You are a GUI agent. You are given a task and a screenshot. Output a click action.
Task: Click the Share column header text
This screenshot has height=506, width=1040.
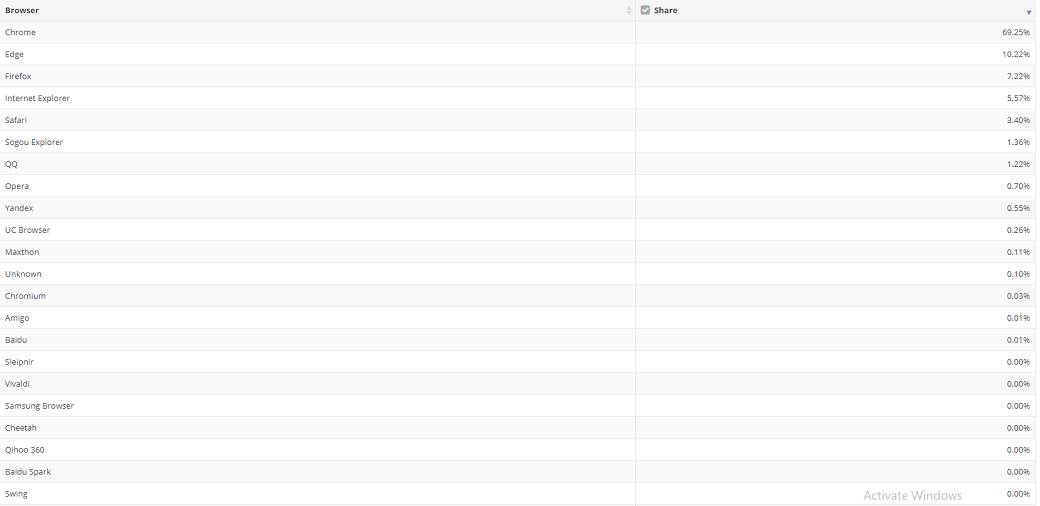pyautogui.click(x=665, y=10)
